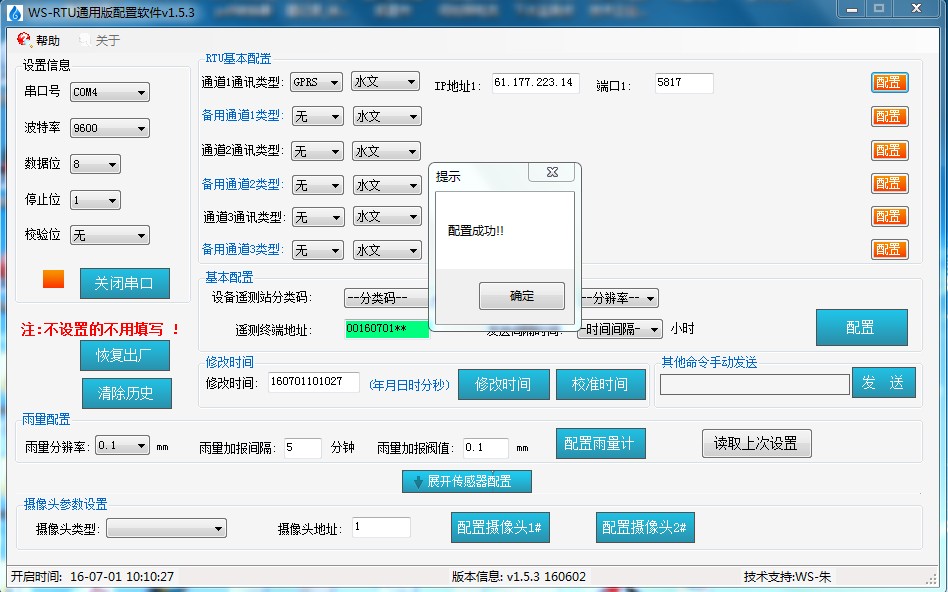Open 通道3通讯类型 水文 dropdown
948x592 pixels.
387,216
